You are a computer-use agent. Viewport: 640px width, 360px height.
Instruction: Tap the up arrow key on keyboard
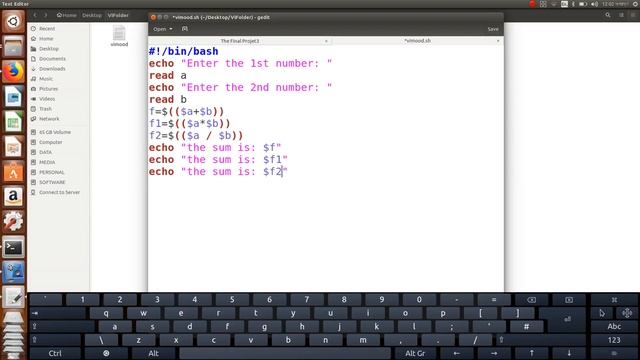[x=531, y=353]
